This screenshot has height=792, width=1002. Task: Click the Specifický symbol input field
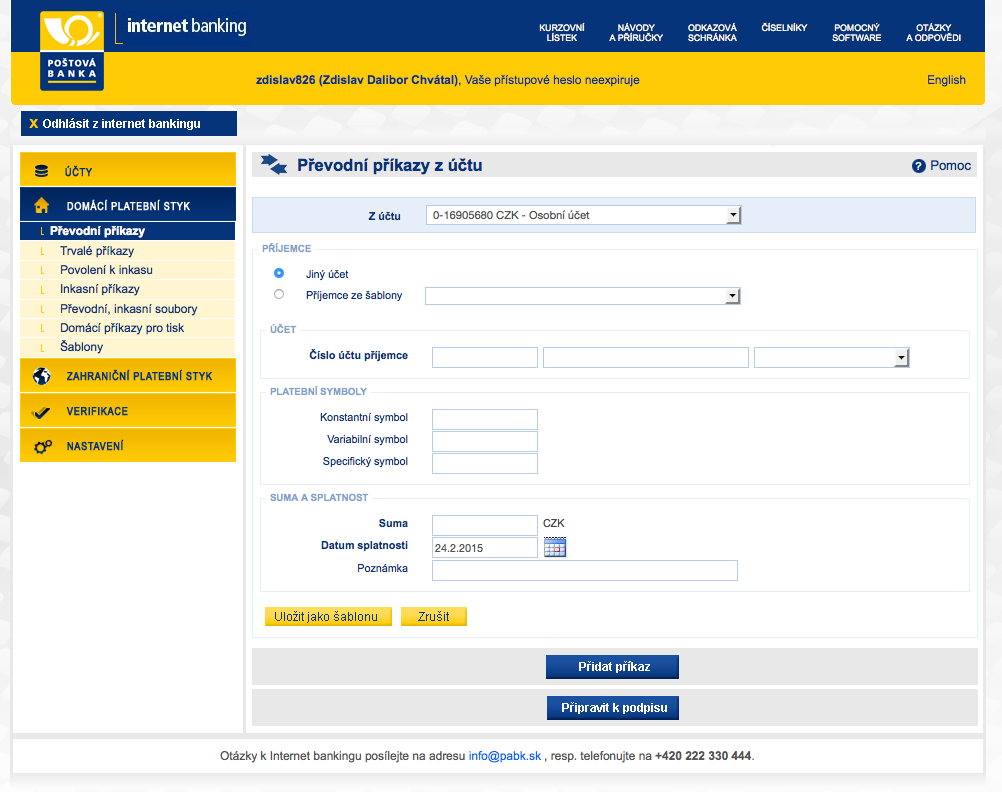(x=484, y=463)
